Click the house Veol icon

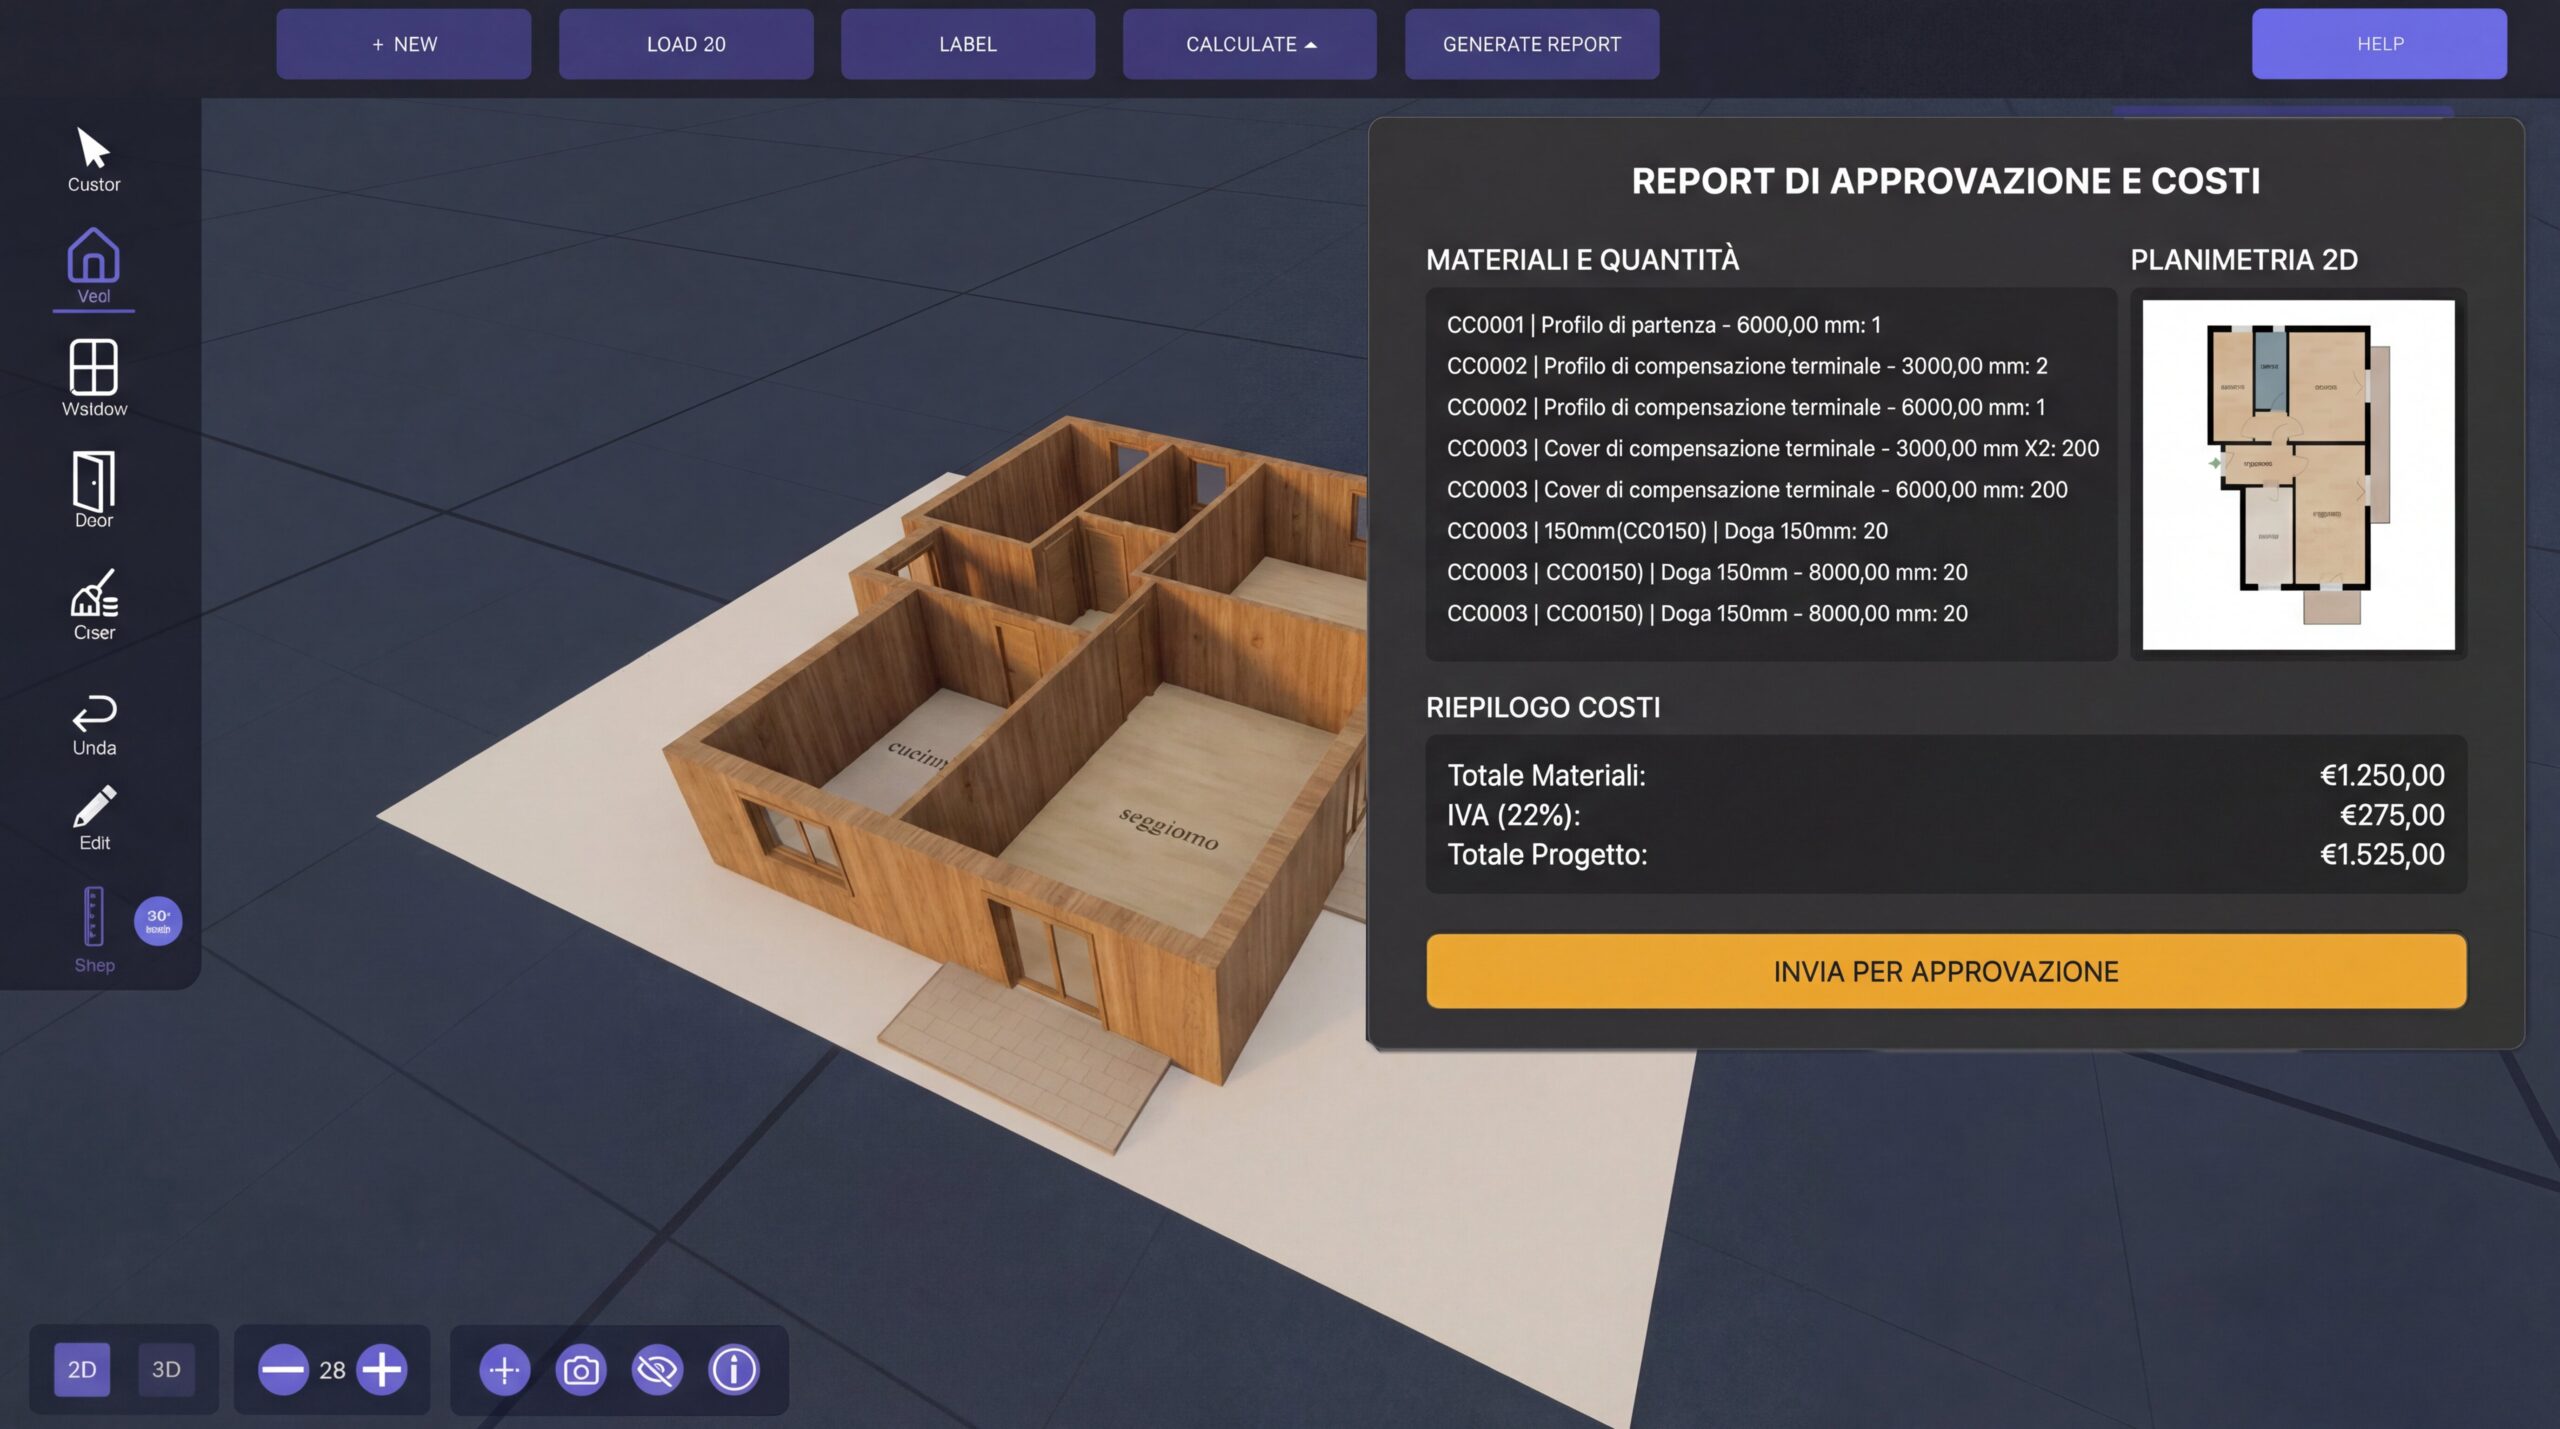pos(93,256)
